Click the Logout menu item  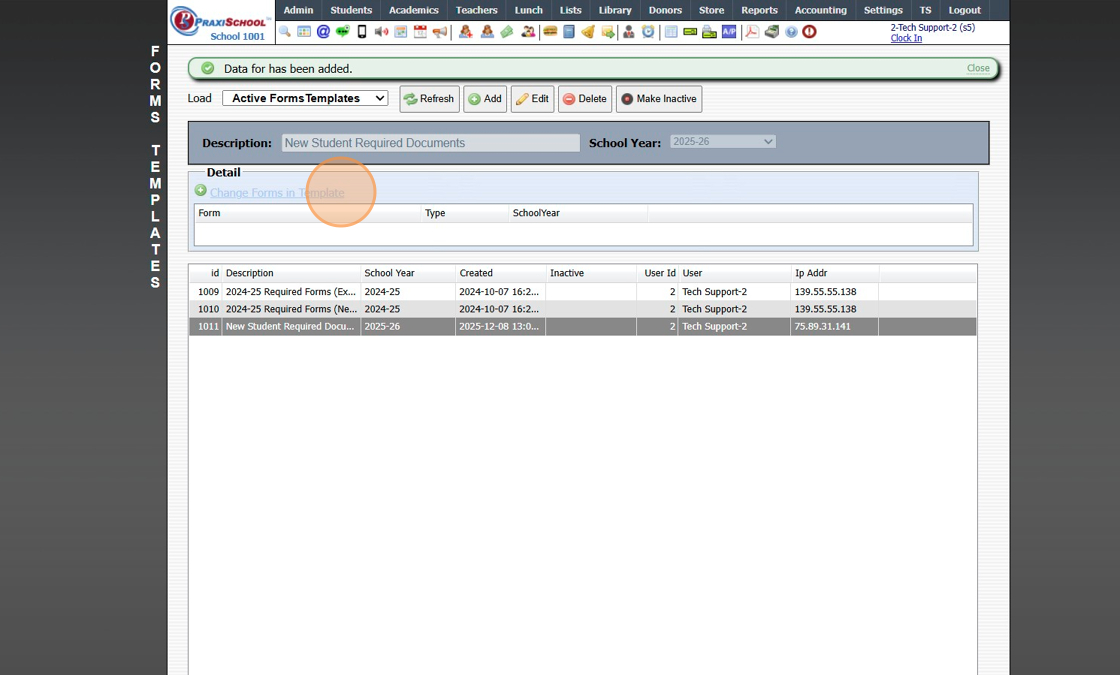pos(964,10)
